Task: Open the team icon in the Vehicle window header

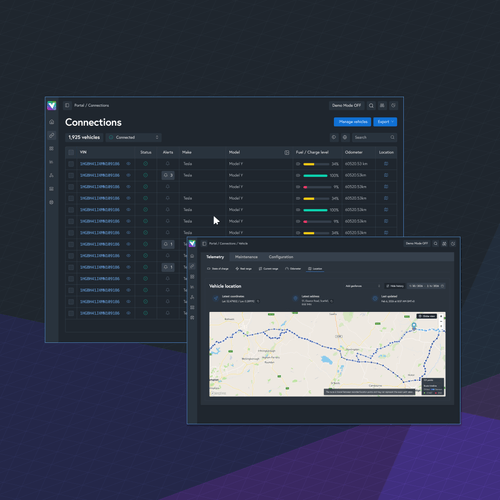Action: point(444,244)
